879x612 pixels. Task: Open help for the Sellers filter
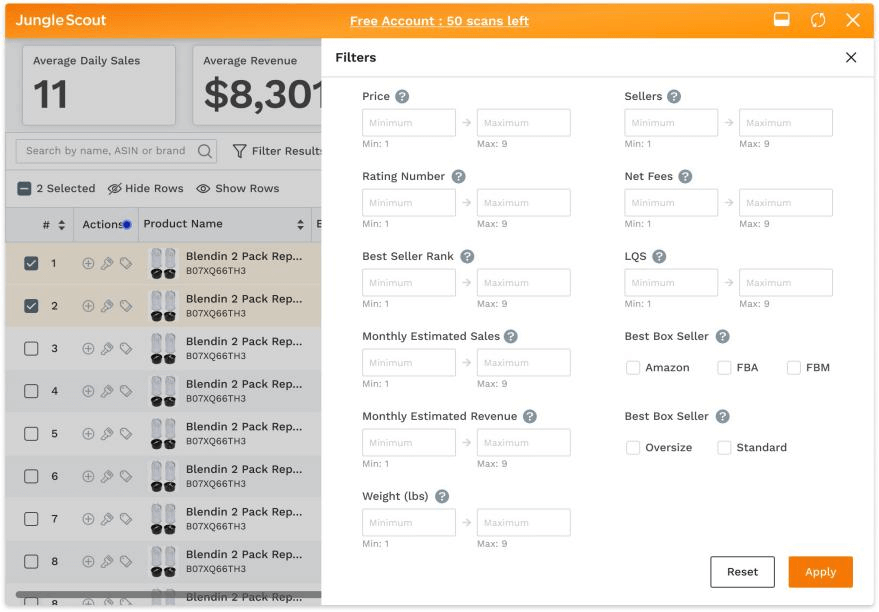[x=674, y=96]
